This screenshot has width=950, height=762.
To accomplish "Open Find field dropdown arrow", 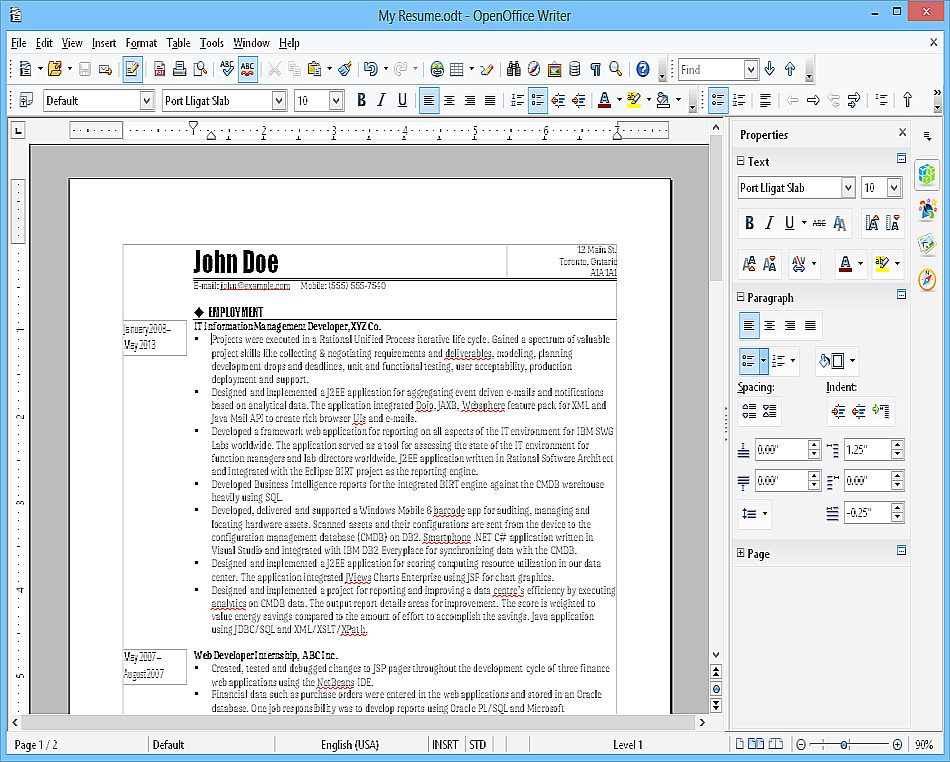I will coord(751,69).
